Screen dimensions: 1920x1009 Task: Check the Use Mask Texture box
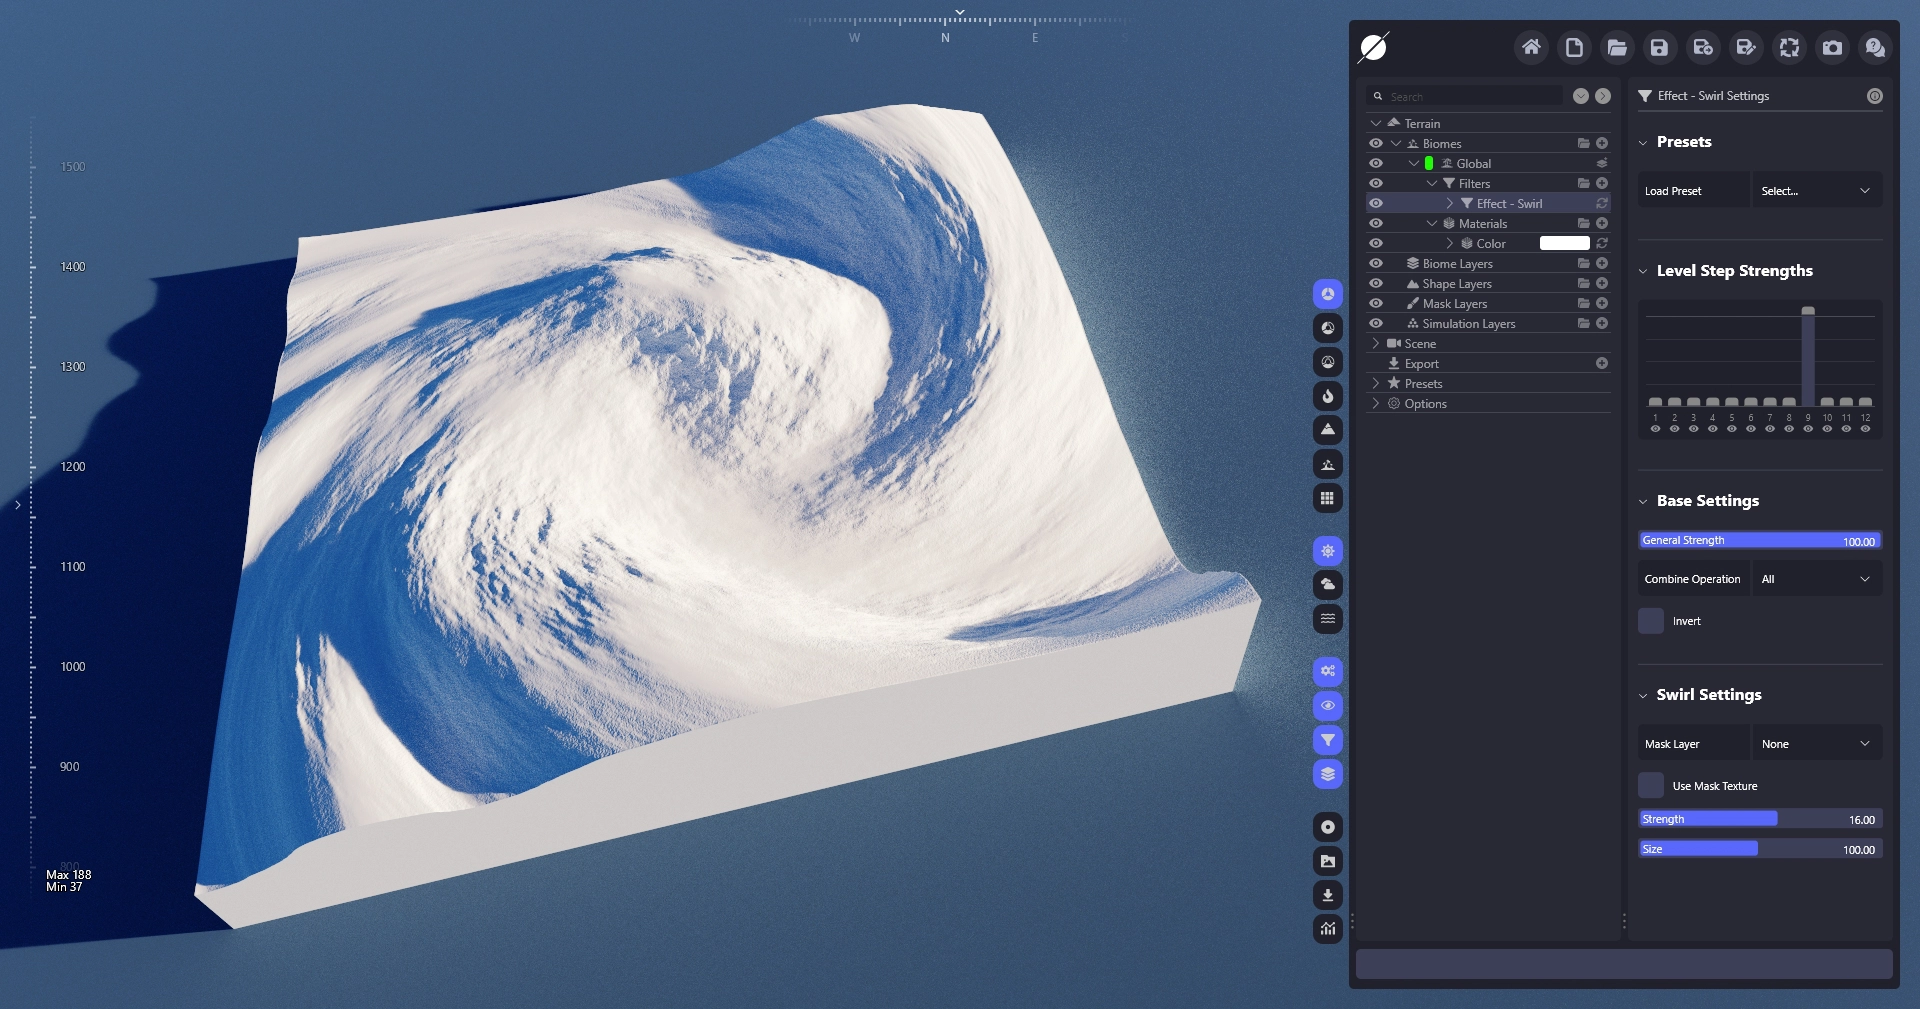pos(1651,786)
